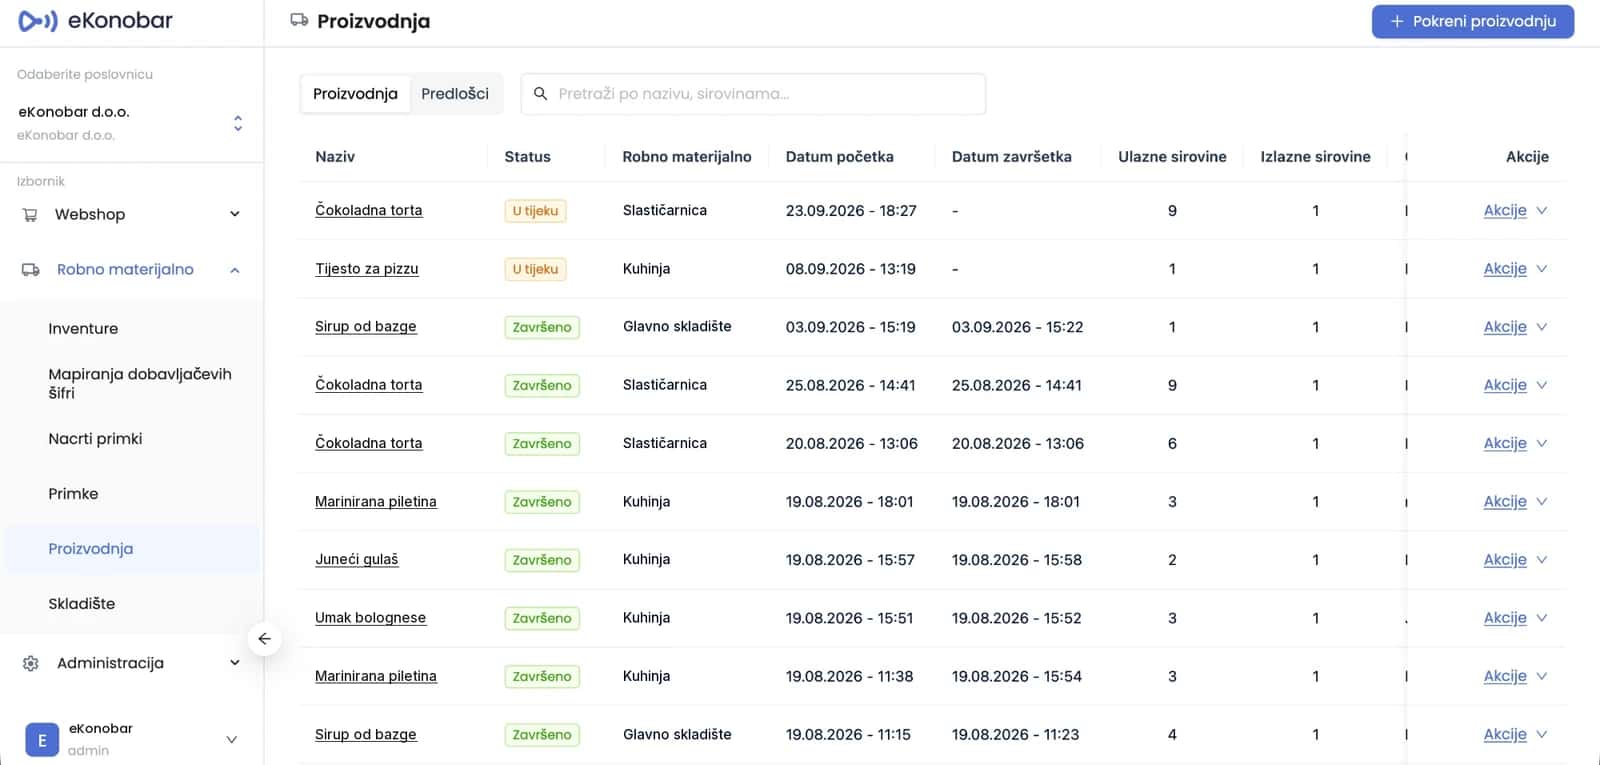Open Nacrti primki in the sidebar
This screenshot has height=765, width=1600.
95,439
